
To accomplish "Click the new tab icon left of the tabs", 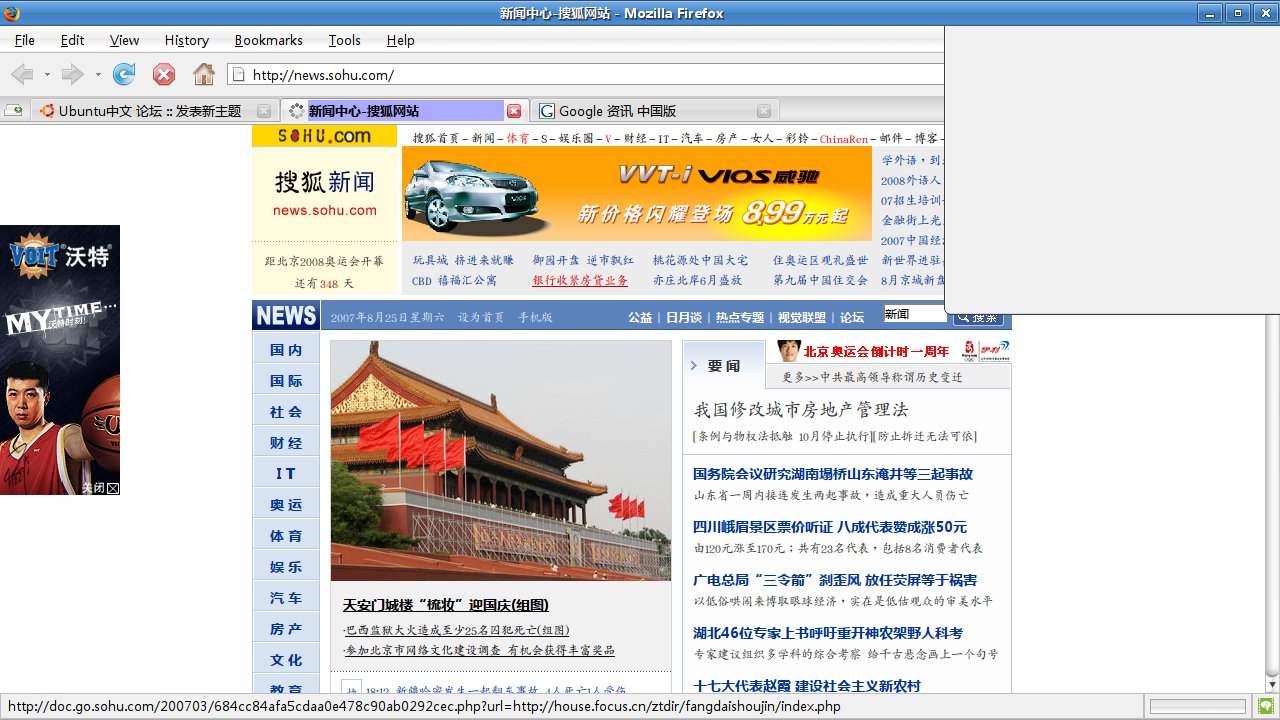I will coord(13,111).
